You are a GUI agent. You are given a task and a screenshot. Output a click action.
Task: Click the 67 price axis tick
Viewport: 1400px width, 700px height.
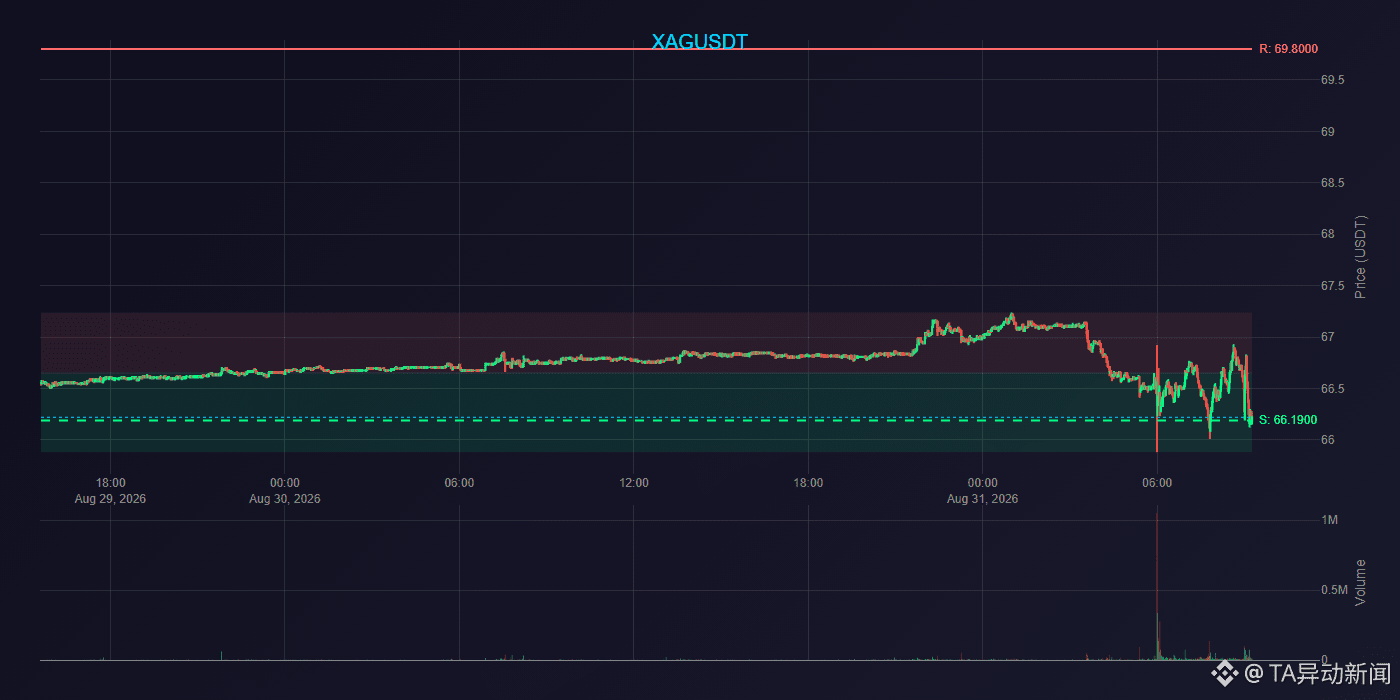(x=1328, y=337)
